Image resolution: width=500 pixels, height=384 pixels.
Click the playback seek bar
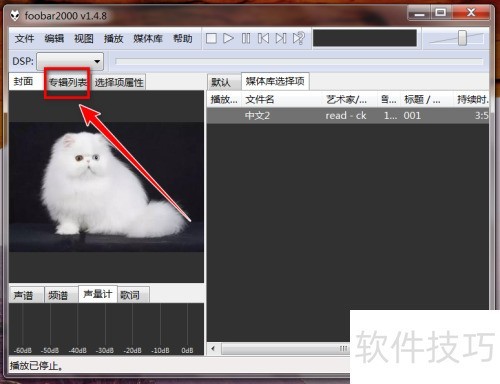pos(299,61)
